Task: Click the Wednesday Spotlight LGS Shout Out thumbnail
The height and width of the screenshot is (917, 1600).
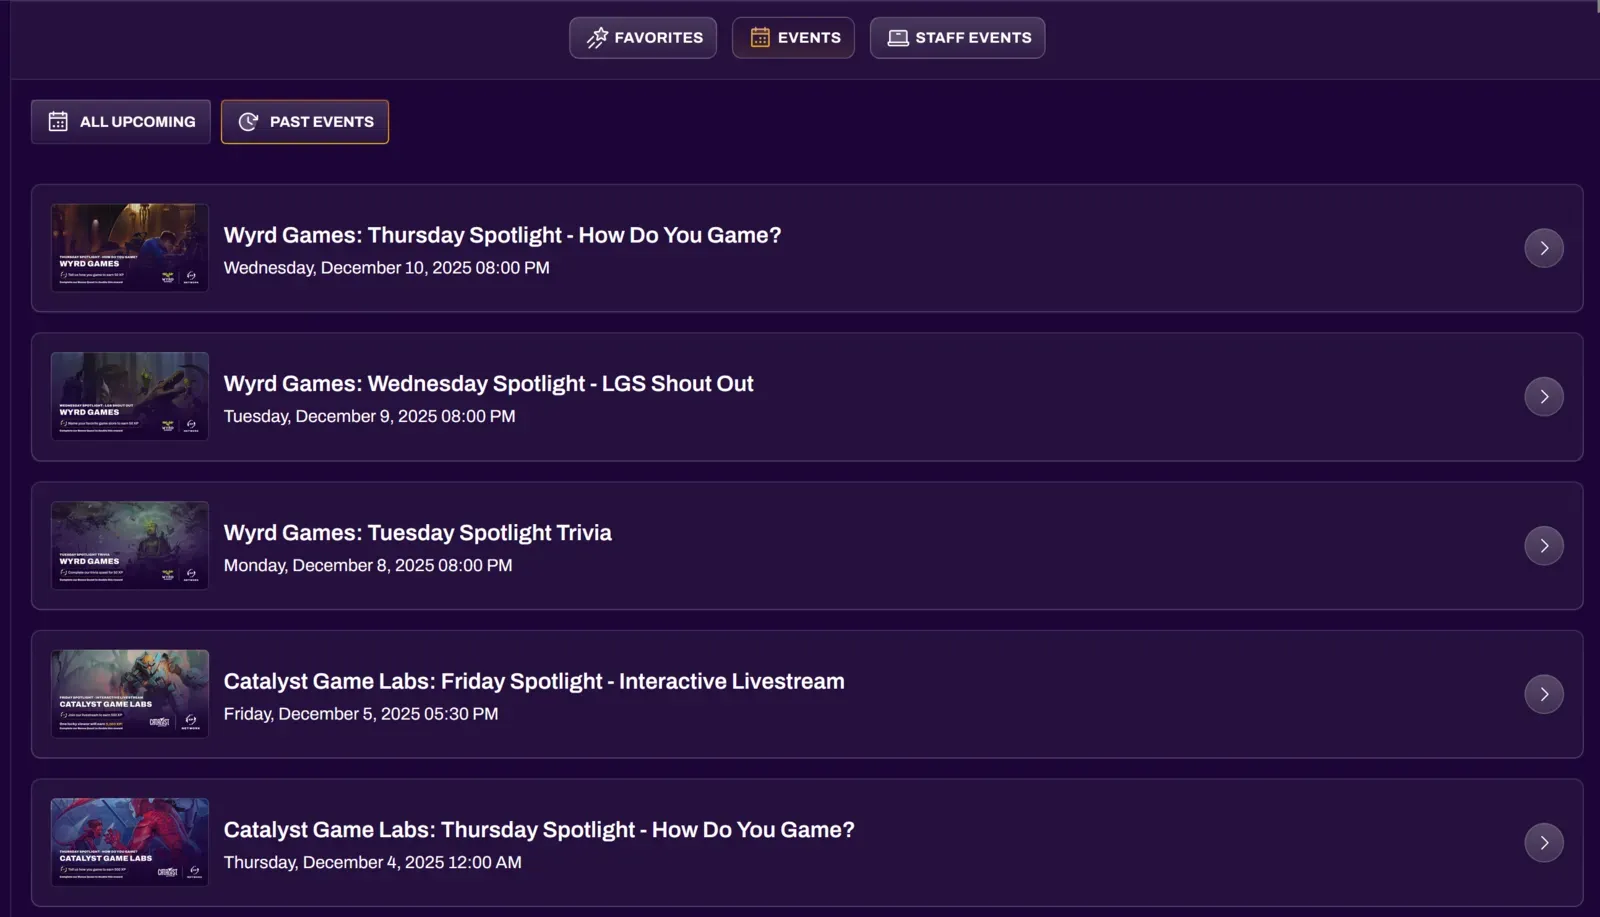Action: point(130,397)
